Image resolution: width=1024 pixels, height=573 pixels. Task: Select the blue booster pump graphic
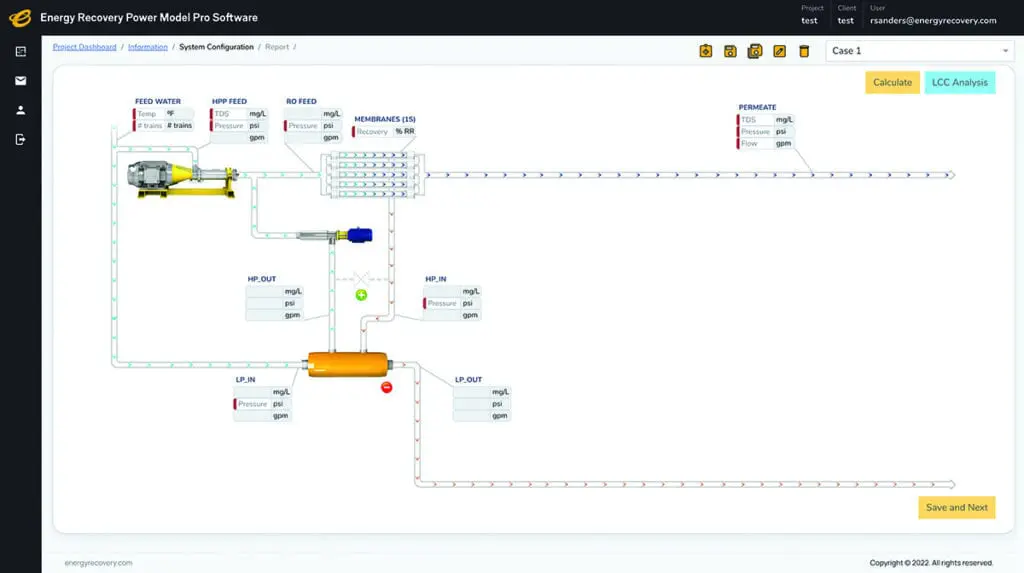(335, 235)
